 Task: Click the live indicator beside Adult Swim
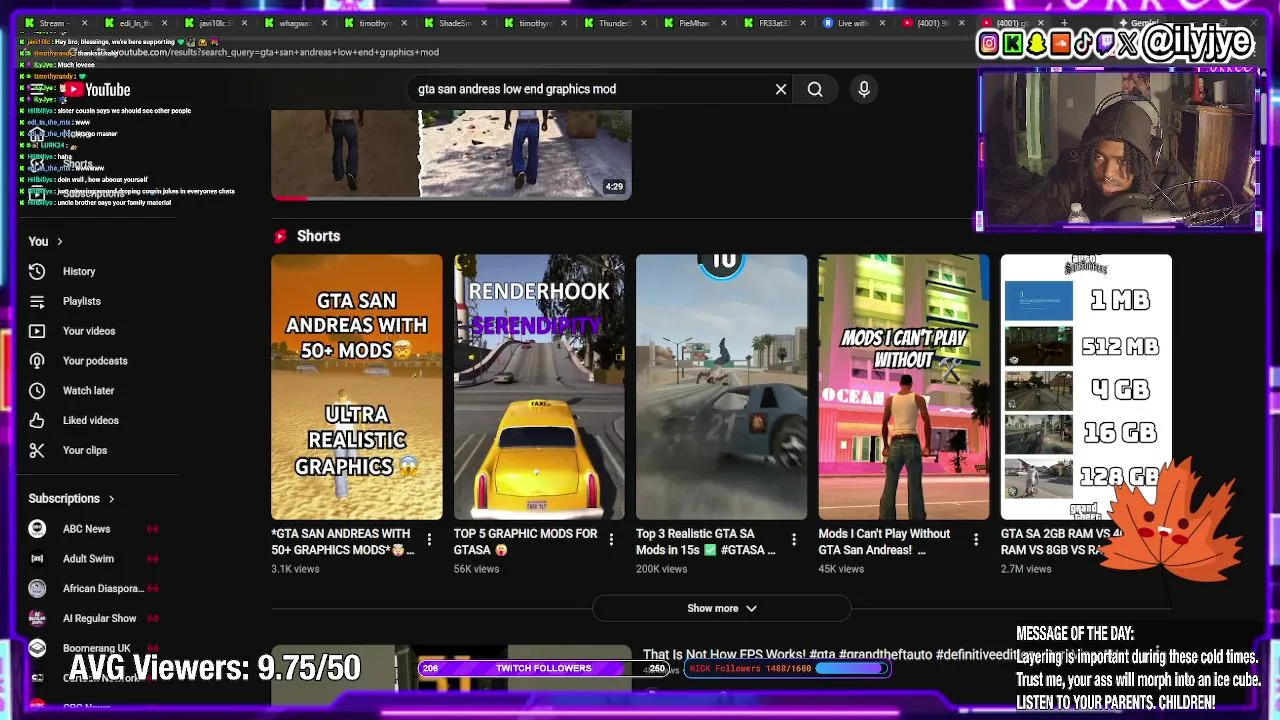[x=153, y=559]
